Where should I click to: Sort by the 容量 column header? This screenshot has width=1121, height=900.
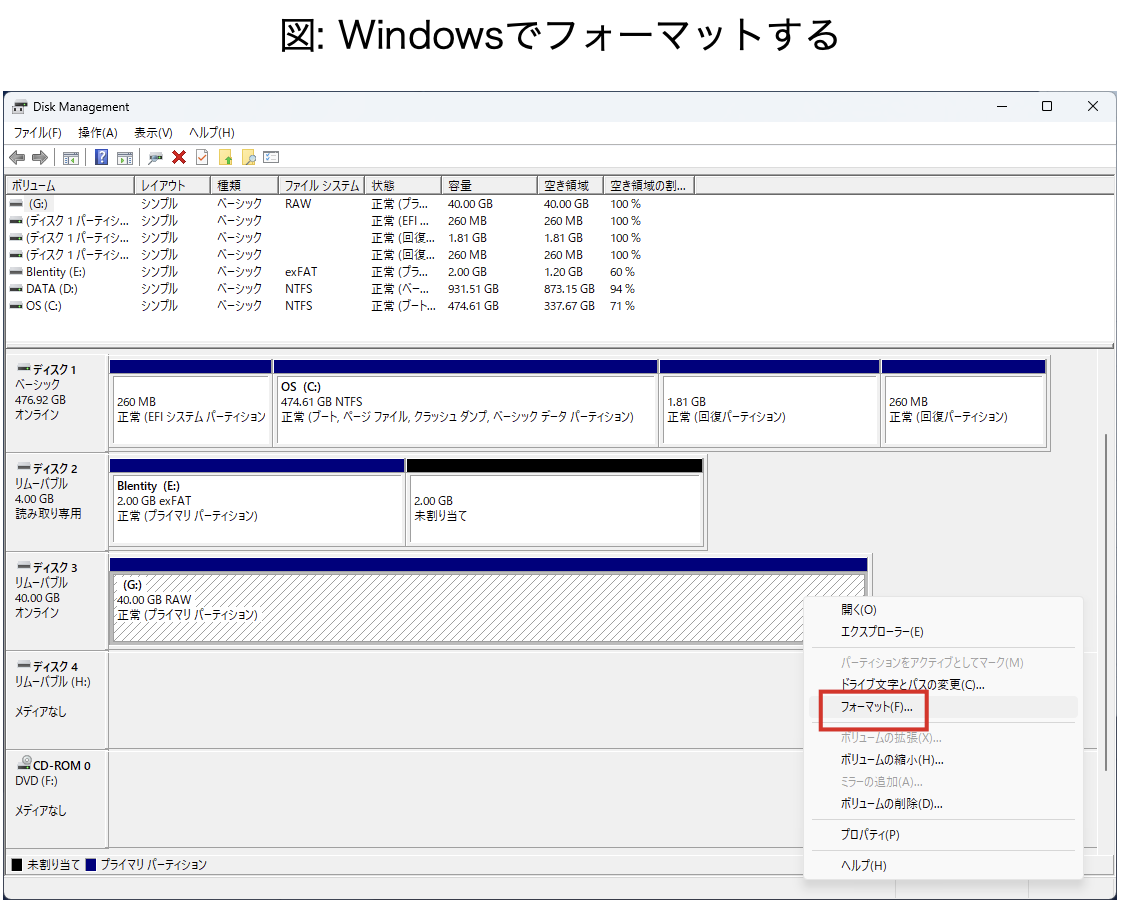(489, 186)
